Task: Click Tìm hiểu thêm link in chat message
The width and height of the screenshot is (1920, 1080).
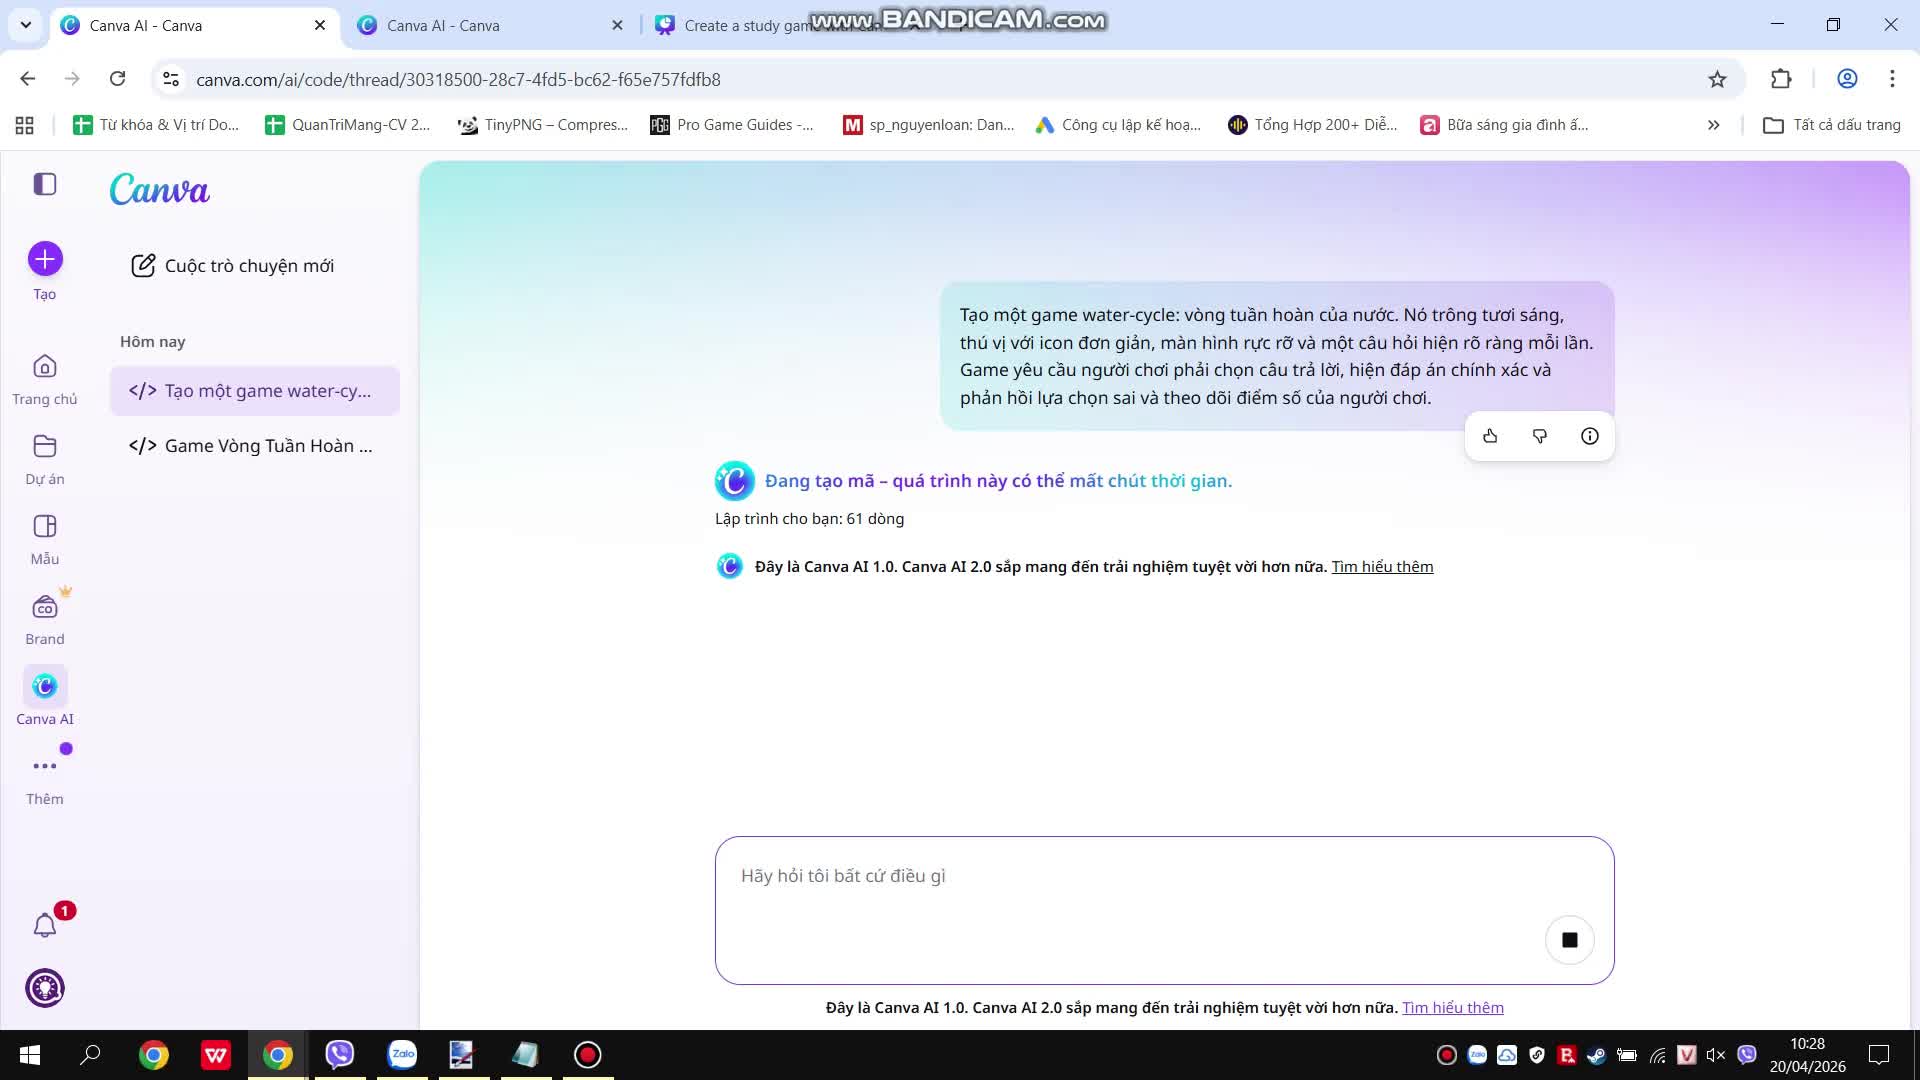Action: (1382, 567)
